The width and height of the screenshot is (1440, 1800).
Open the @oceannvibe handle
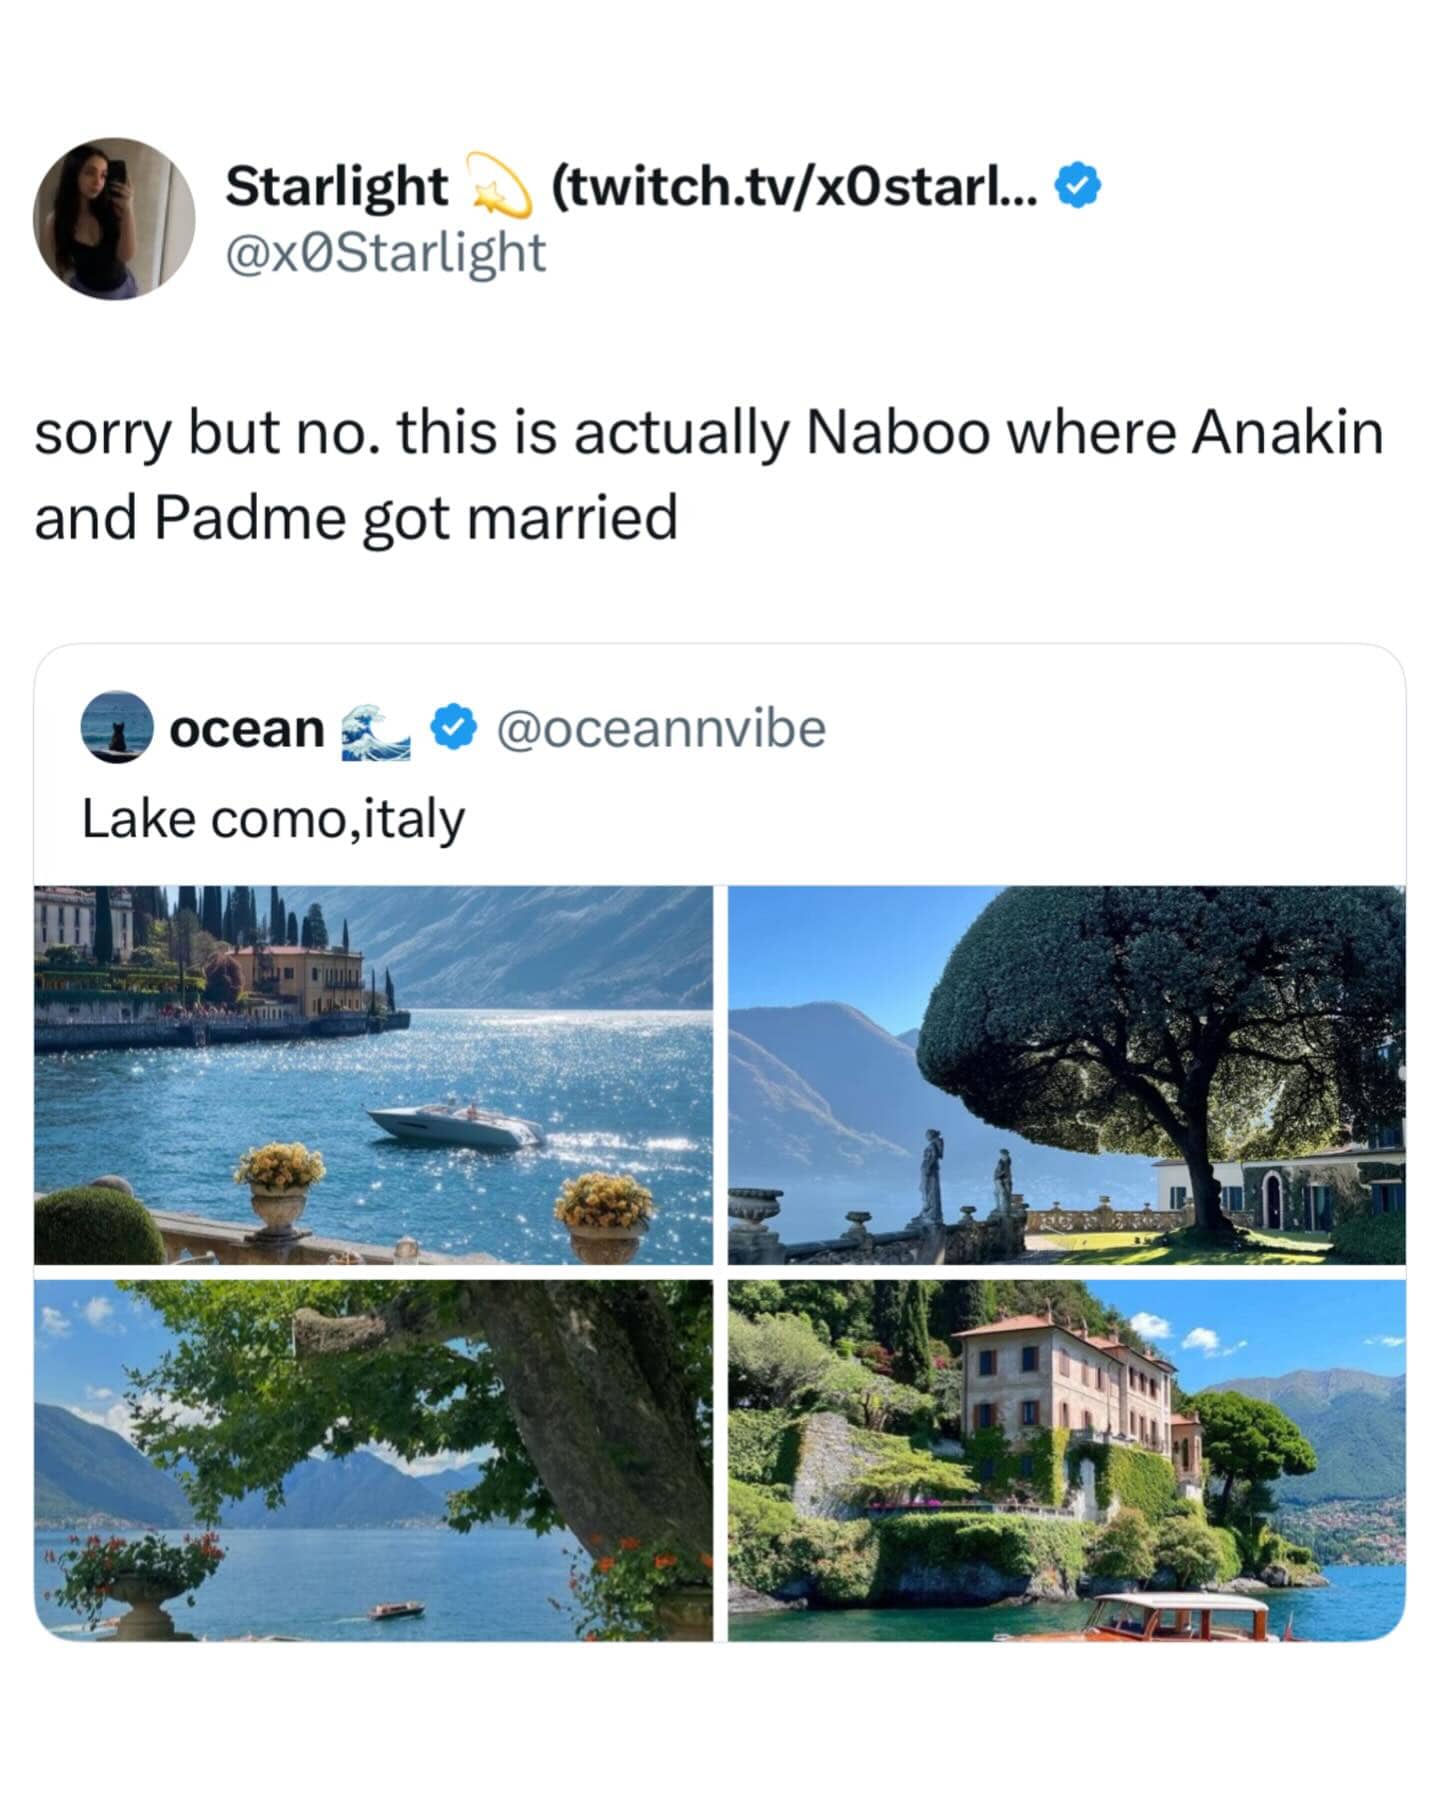tap(661, 728)
